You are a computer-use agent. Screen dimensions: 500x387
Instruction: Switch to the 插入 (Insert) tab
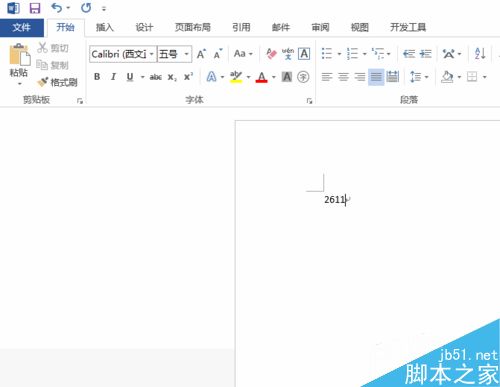tap(105, 27)
